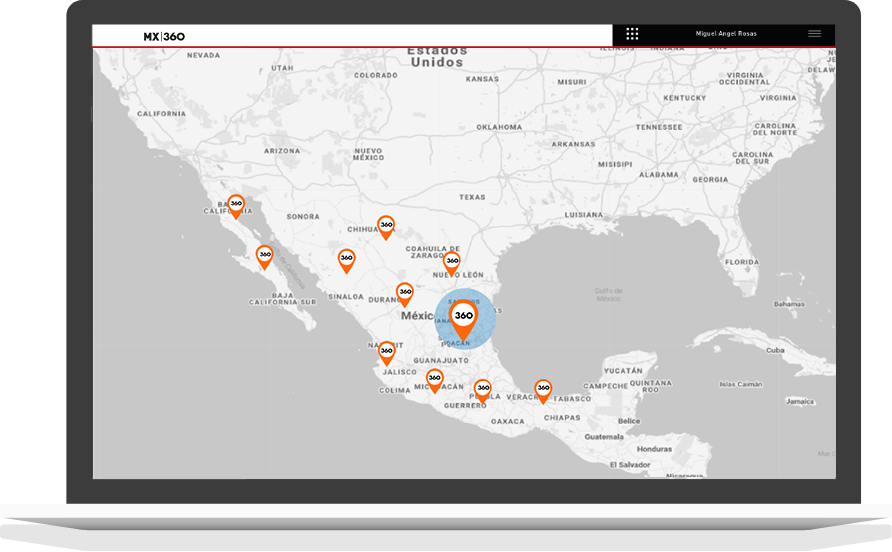The height and width of the screenshot is (552, 892).
Task: Click the 360 pin above Sinaloa
Action: pos(346,259)
